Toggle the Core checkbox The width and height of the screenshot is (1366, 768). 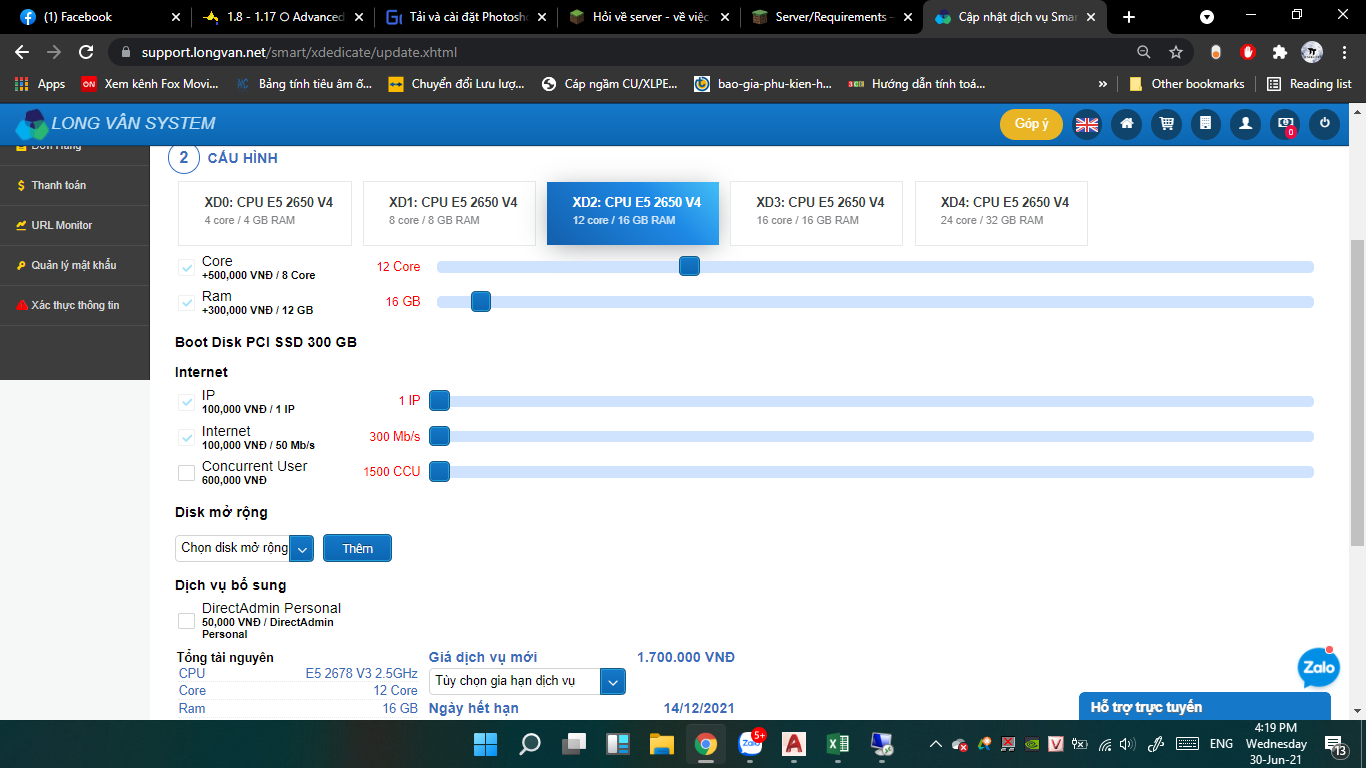point(186,268)
